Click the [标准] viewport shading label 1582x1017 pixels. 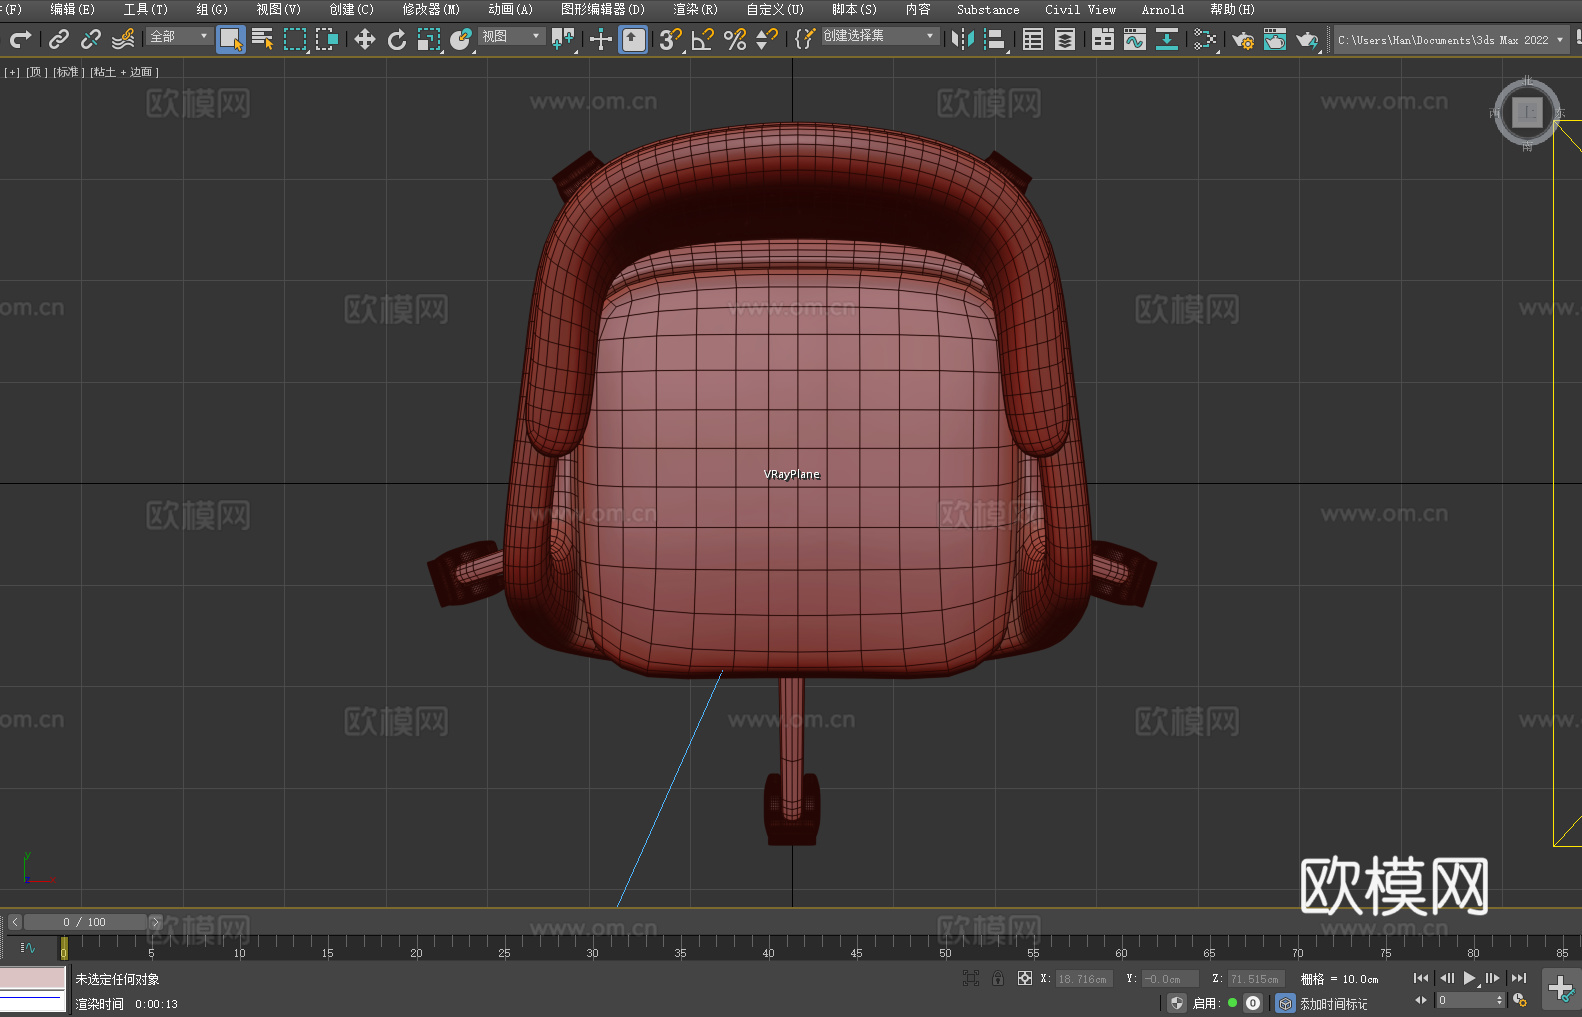coord(69,72)
